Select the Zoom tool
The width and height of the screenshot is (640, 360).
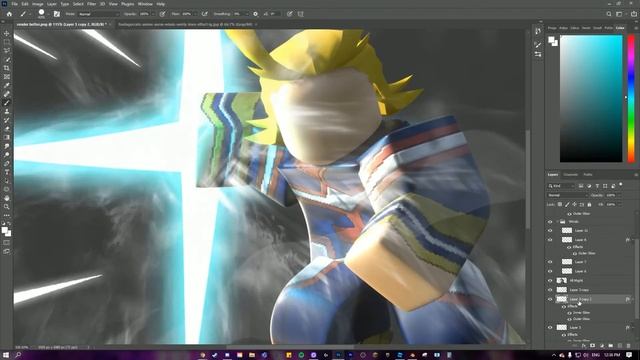[7, 207]
